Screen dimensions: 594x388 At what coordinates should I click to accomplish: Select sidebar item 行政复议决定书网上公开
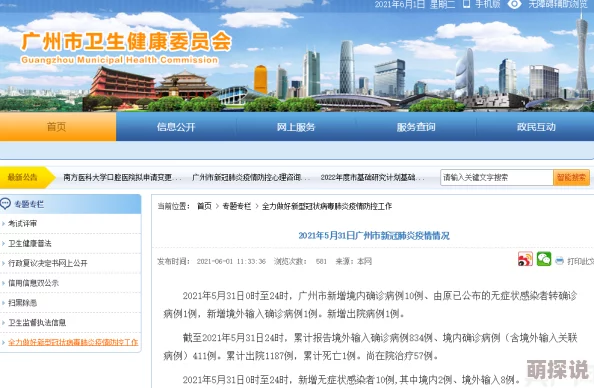point(48,263)
